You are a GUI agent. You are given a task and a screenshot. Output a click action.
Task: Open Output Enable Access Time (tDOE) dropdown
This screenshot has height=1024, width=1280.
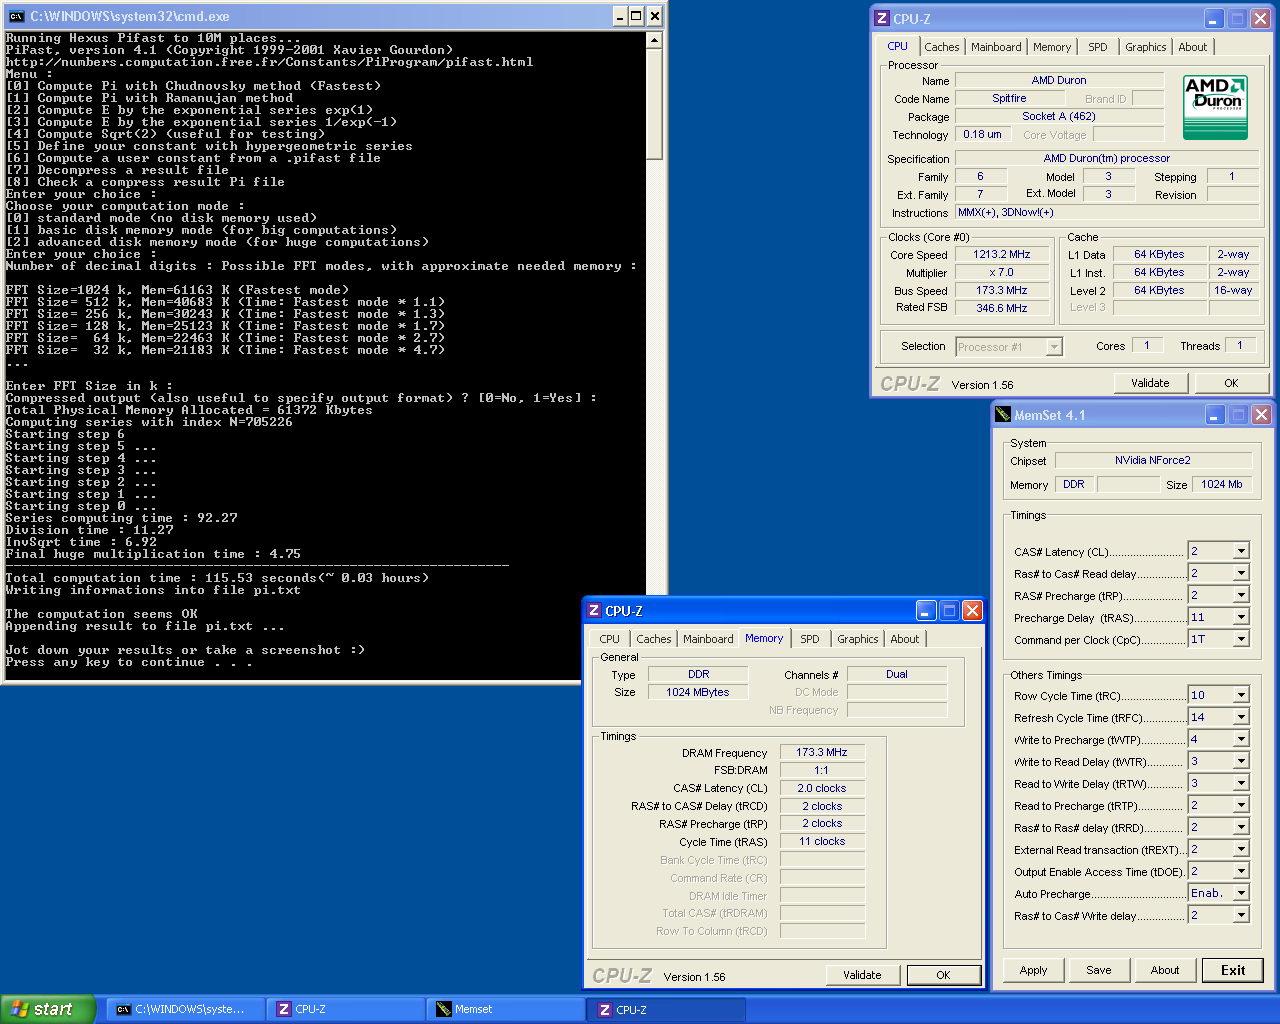1241,871
